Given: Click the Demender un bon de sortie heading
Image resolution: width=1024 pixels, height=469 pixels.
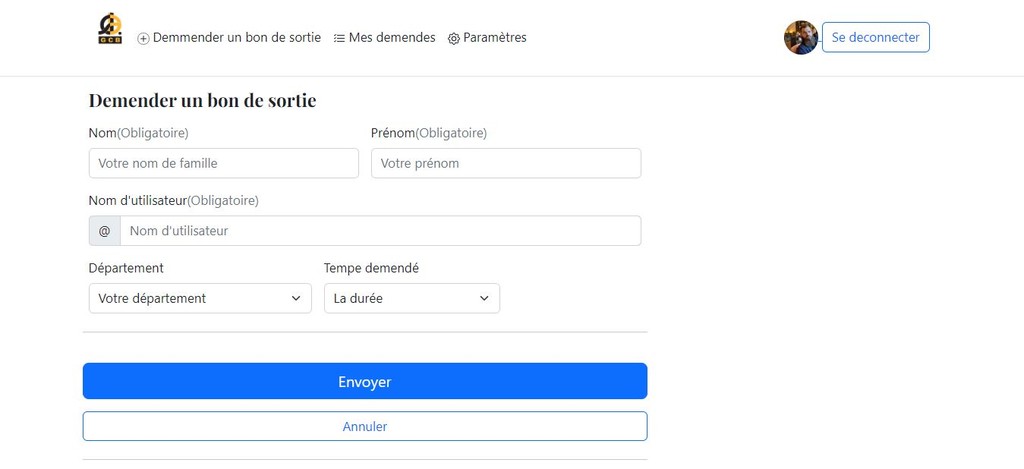Looking at the screenshot, I should coord(202,101).
